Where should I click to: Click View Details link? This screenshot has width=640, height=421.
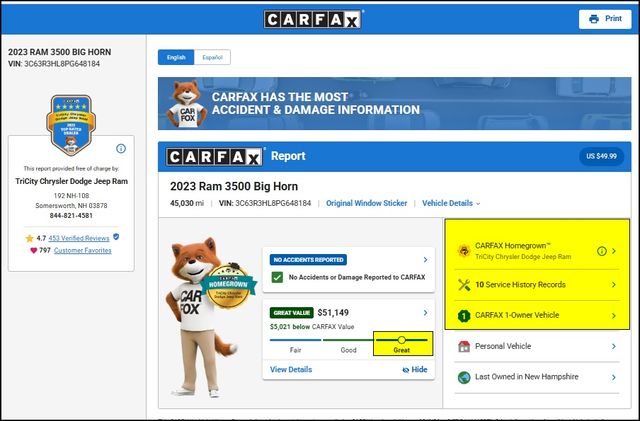click(291, 370)
